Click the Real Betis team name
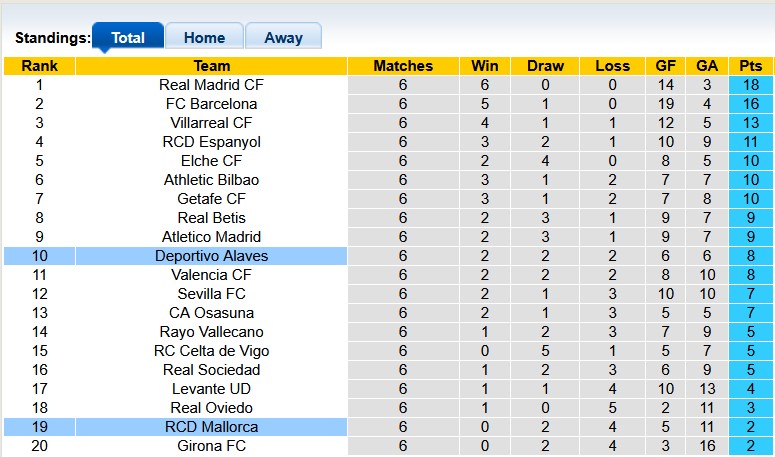The width and height of the screenshot is (775, 457). [211, 218]
